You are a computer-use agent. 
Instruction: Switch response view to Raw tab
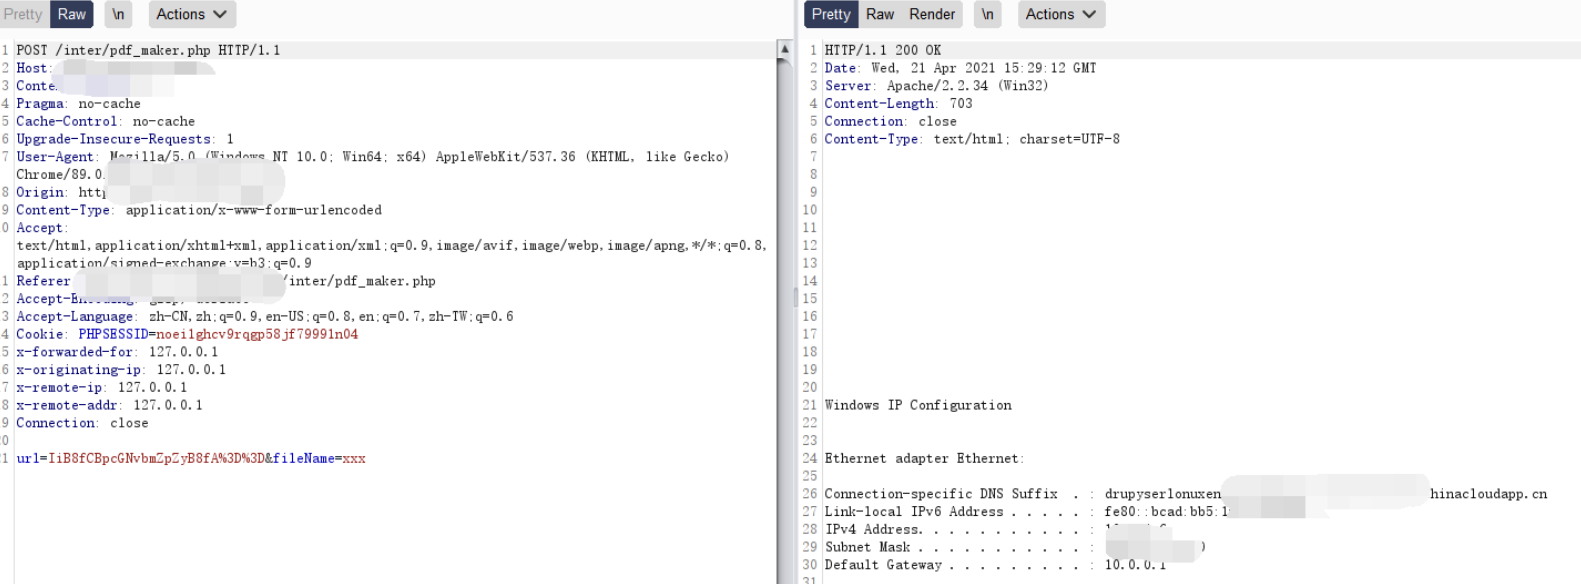[x=880, y=14]
